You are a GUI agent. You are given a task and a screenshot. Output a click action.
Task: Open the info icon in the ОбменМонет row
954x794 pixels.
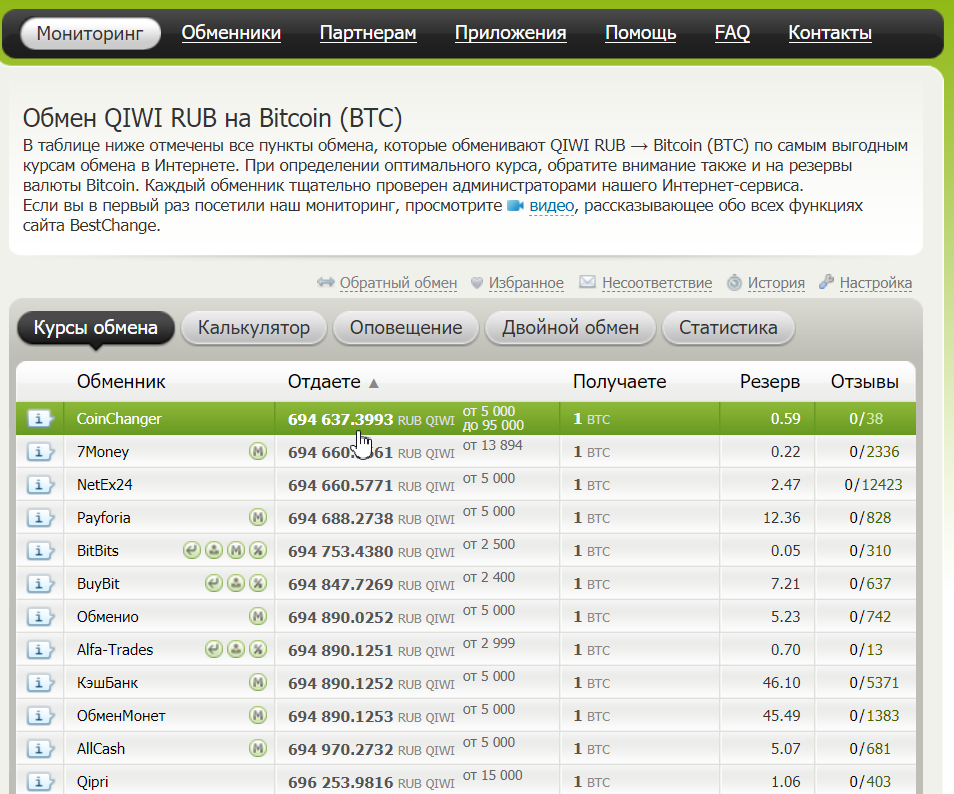[40, 716]
